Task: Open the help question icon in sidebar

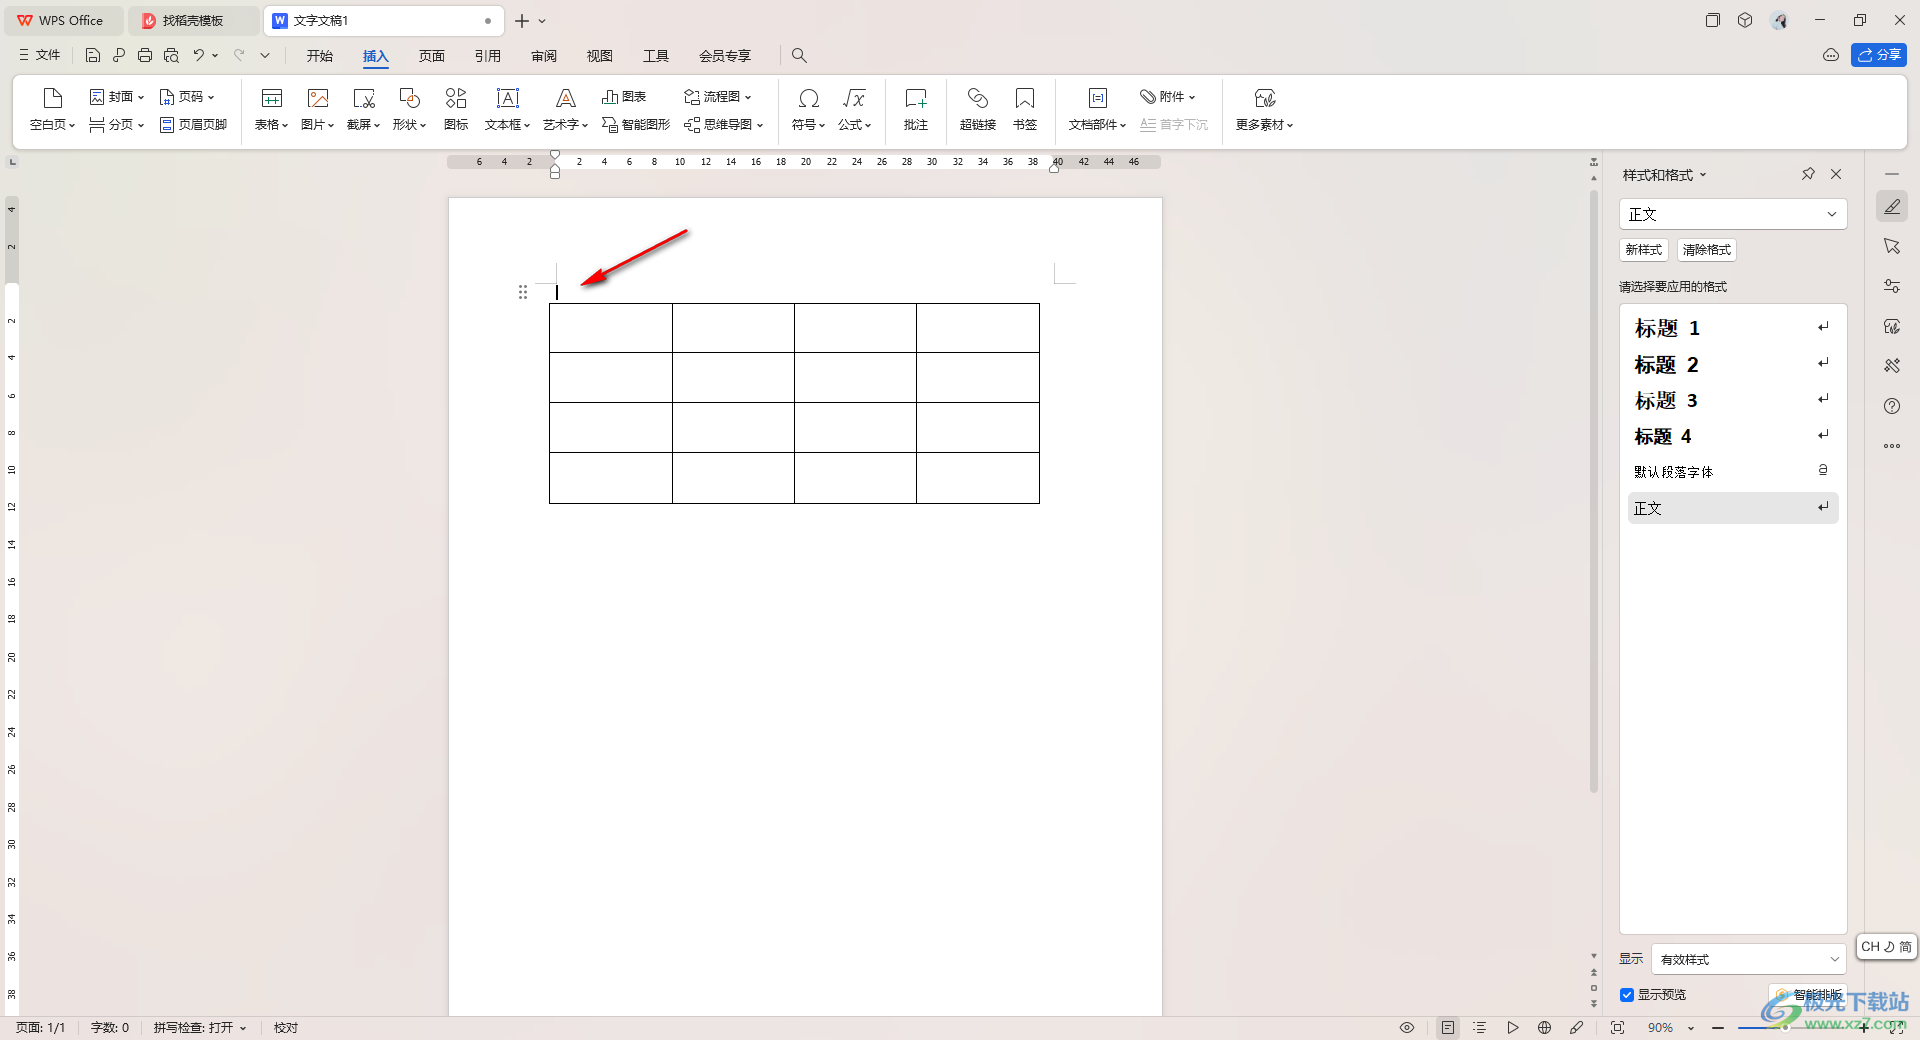Action: (x=1892, y=406)
